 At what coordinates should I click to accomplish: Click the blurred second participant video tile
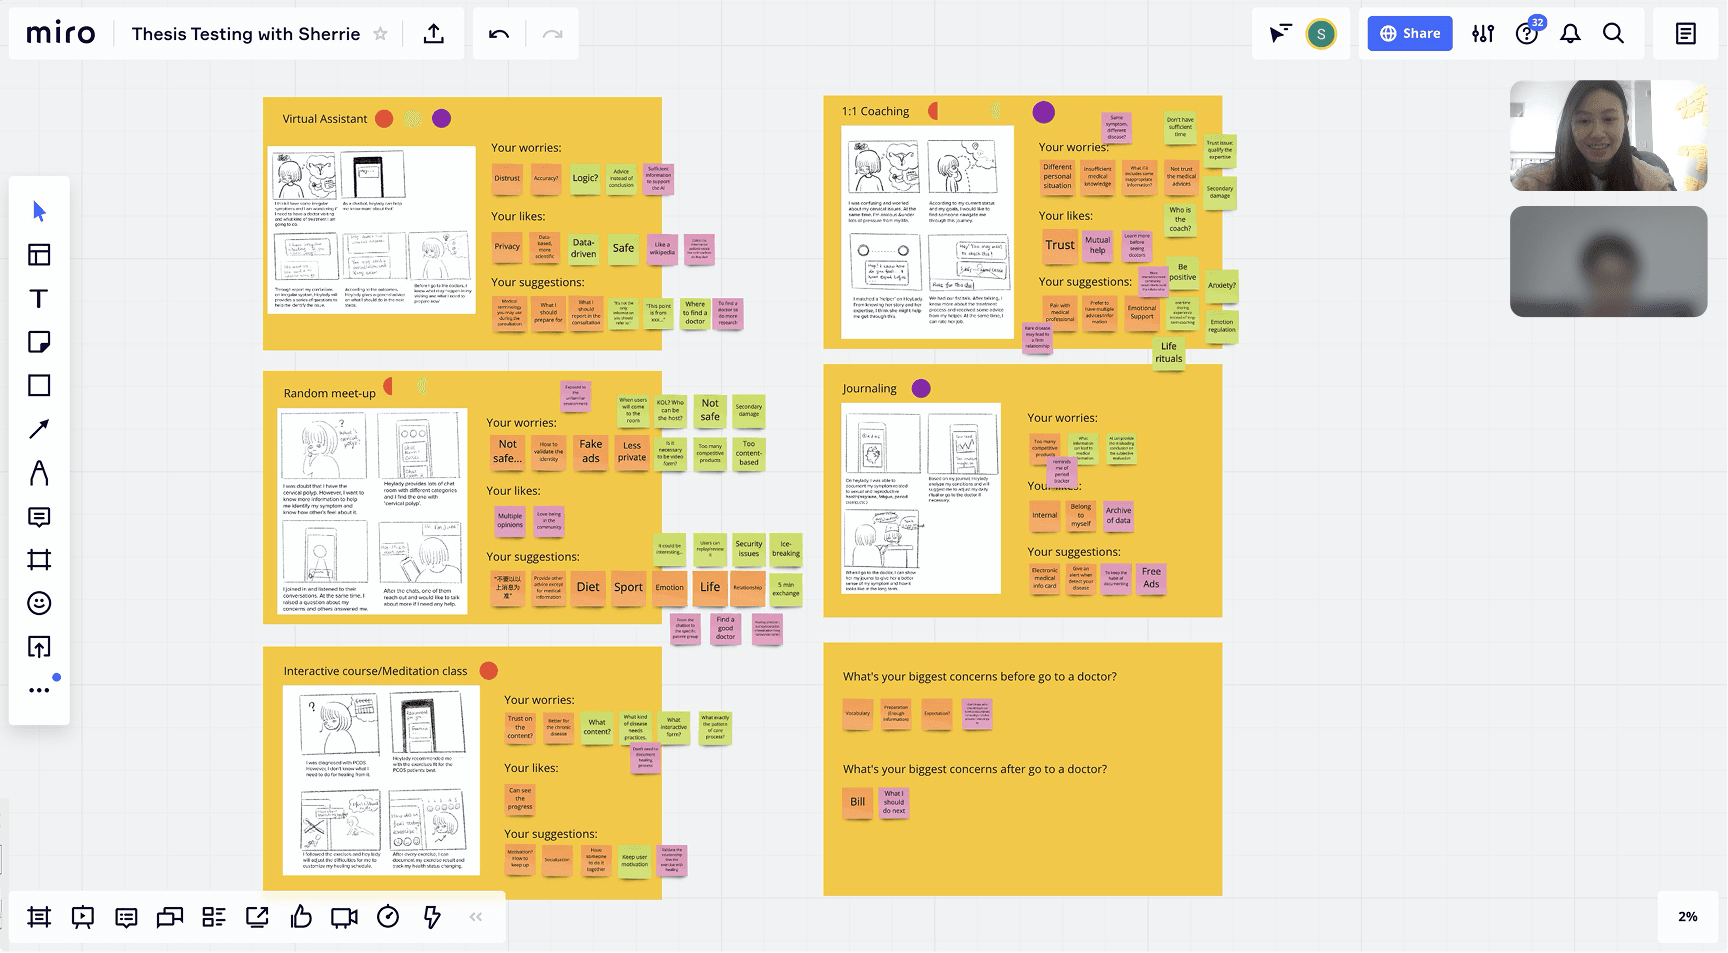1608,262
